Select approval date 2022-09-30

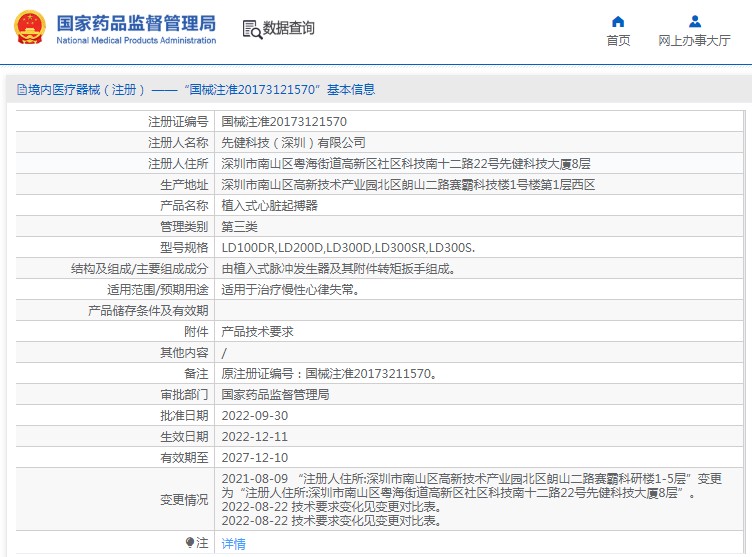255,416
